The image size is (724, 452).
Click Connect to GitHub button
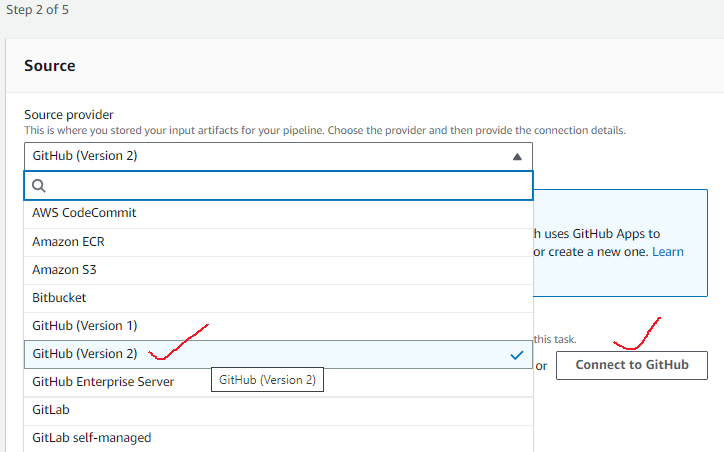(632, 366)
